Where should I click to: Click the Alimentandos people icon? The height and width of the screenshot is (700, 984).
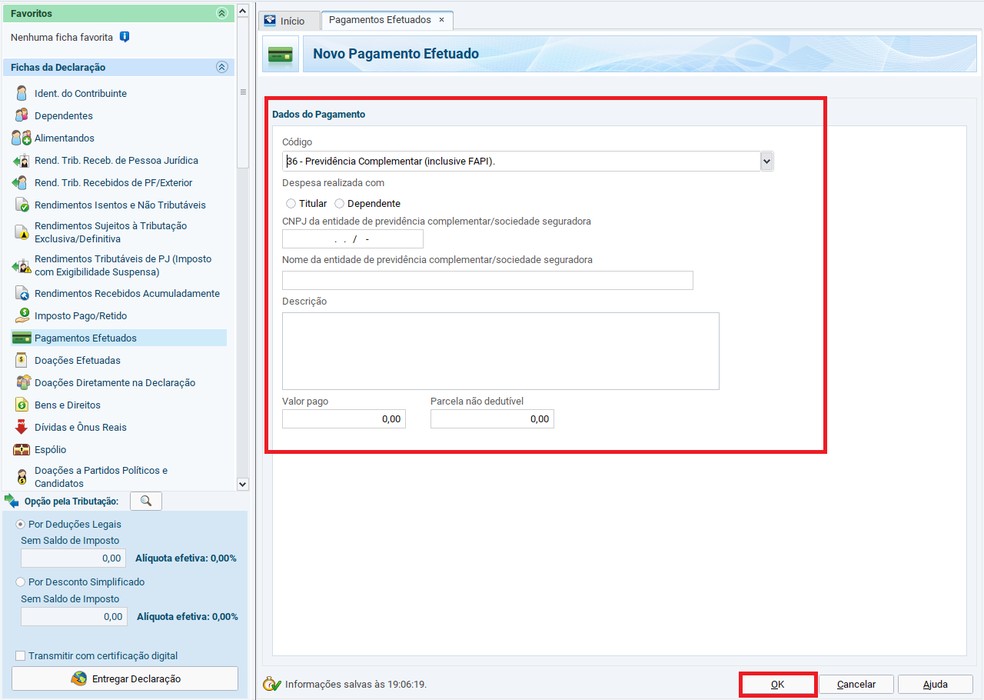(21, 138)
